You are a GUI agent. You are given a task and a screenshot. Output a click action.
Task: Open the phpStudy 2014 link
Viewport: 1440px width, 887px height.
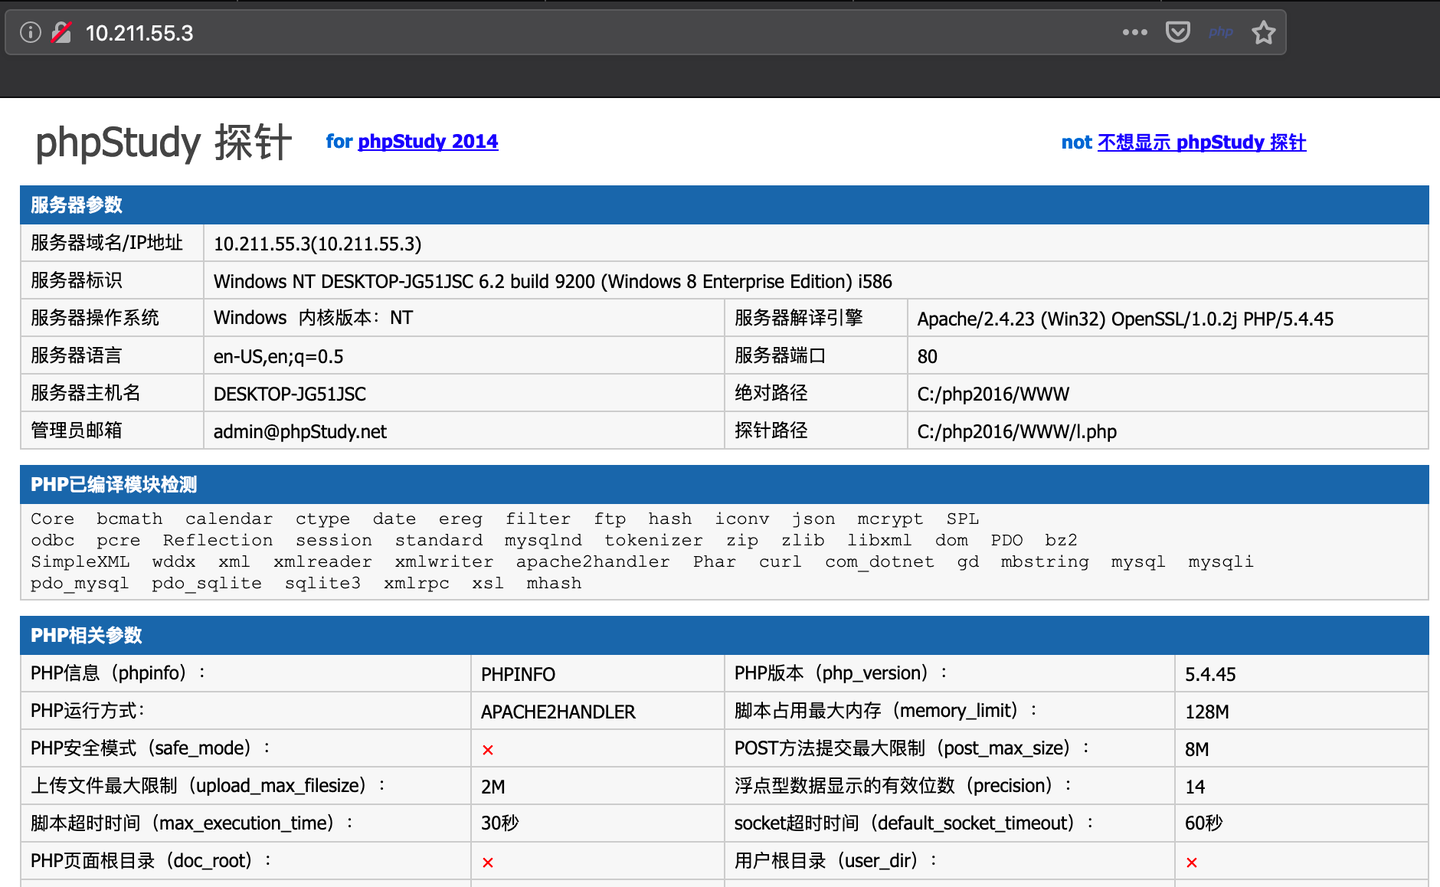(x=428, y=141)
